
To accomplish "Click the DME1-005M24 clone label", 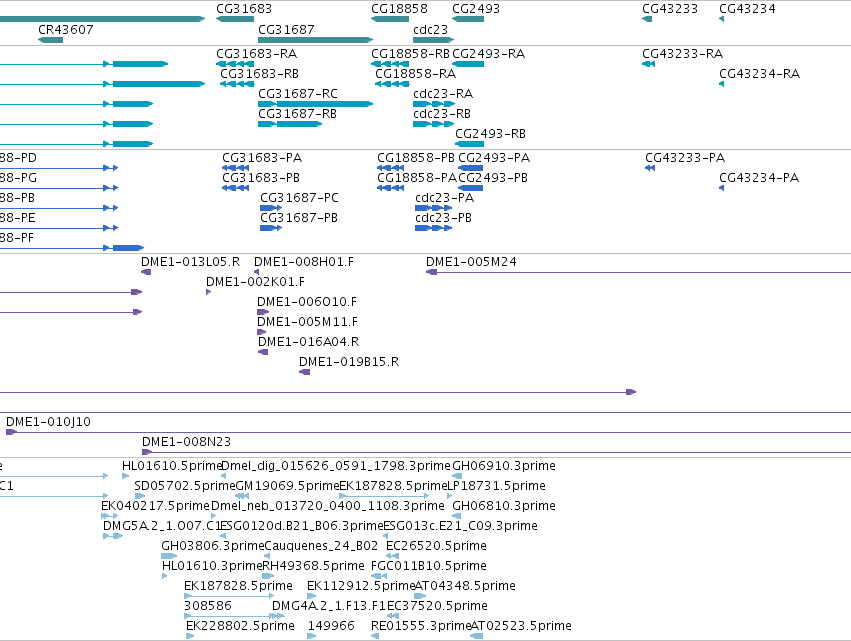I will click(471, 262).
